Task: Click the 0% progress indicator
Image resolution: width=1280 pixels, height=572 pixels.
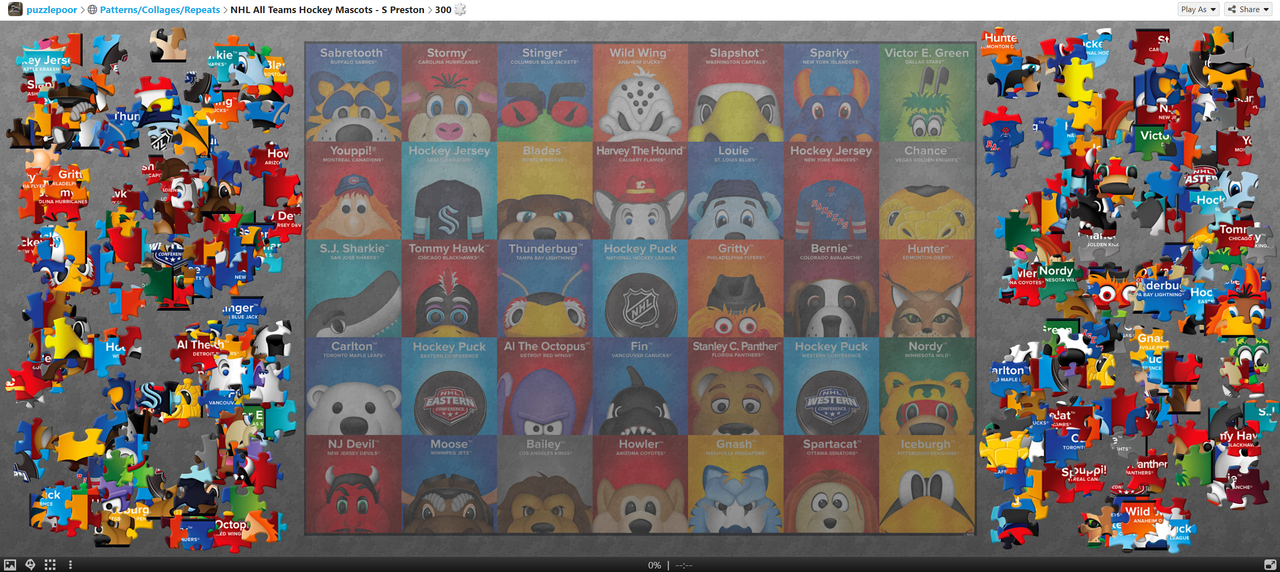Action: pyautogui.click(x=654, y=565)
